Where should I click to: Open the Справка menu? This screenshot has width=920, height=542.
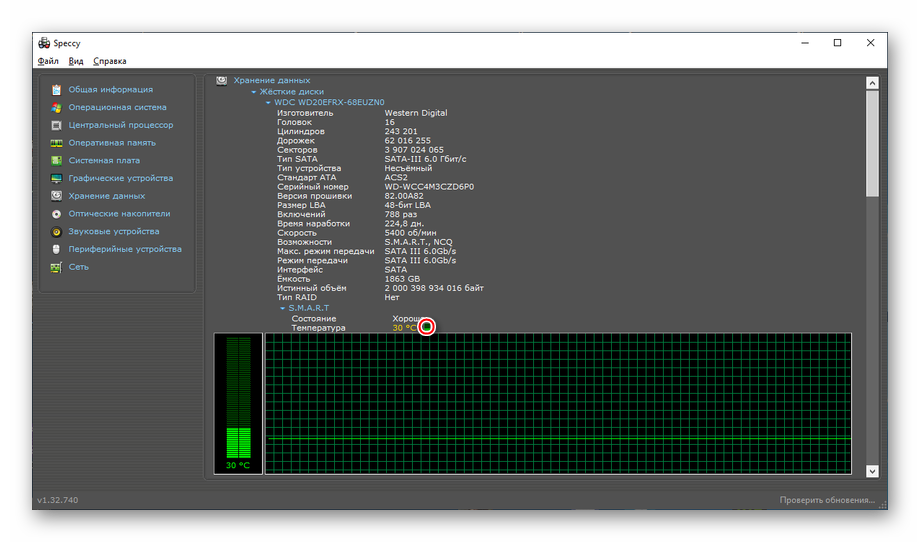click(110, 61)
